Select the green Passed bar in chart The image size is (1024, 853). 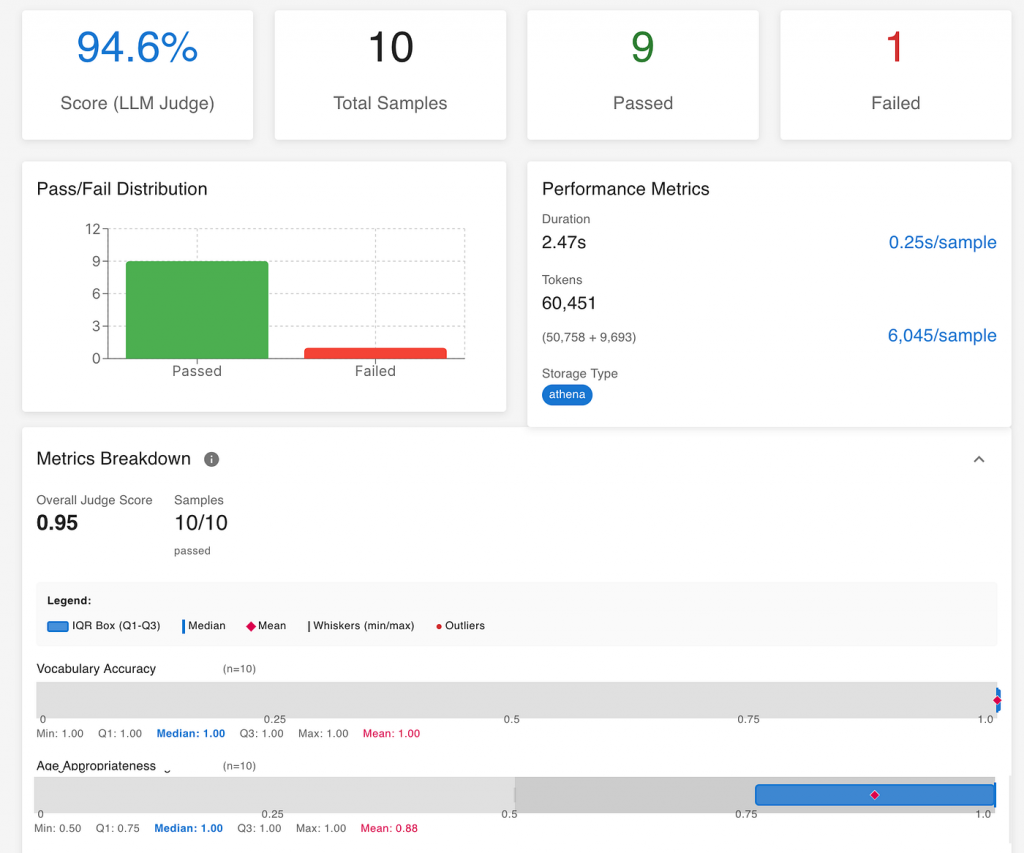(x=197, y=309)
